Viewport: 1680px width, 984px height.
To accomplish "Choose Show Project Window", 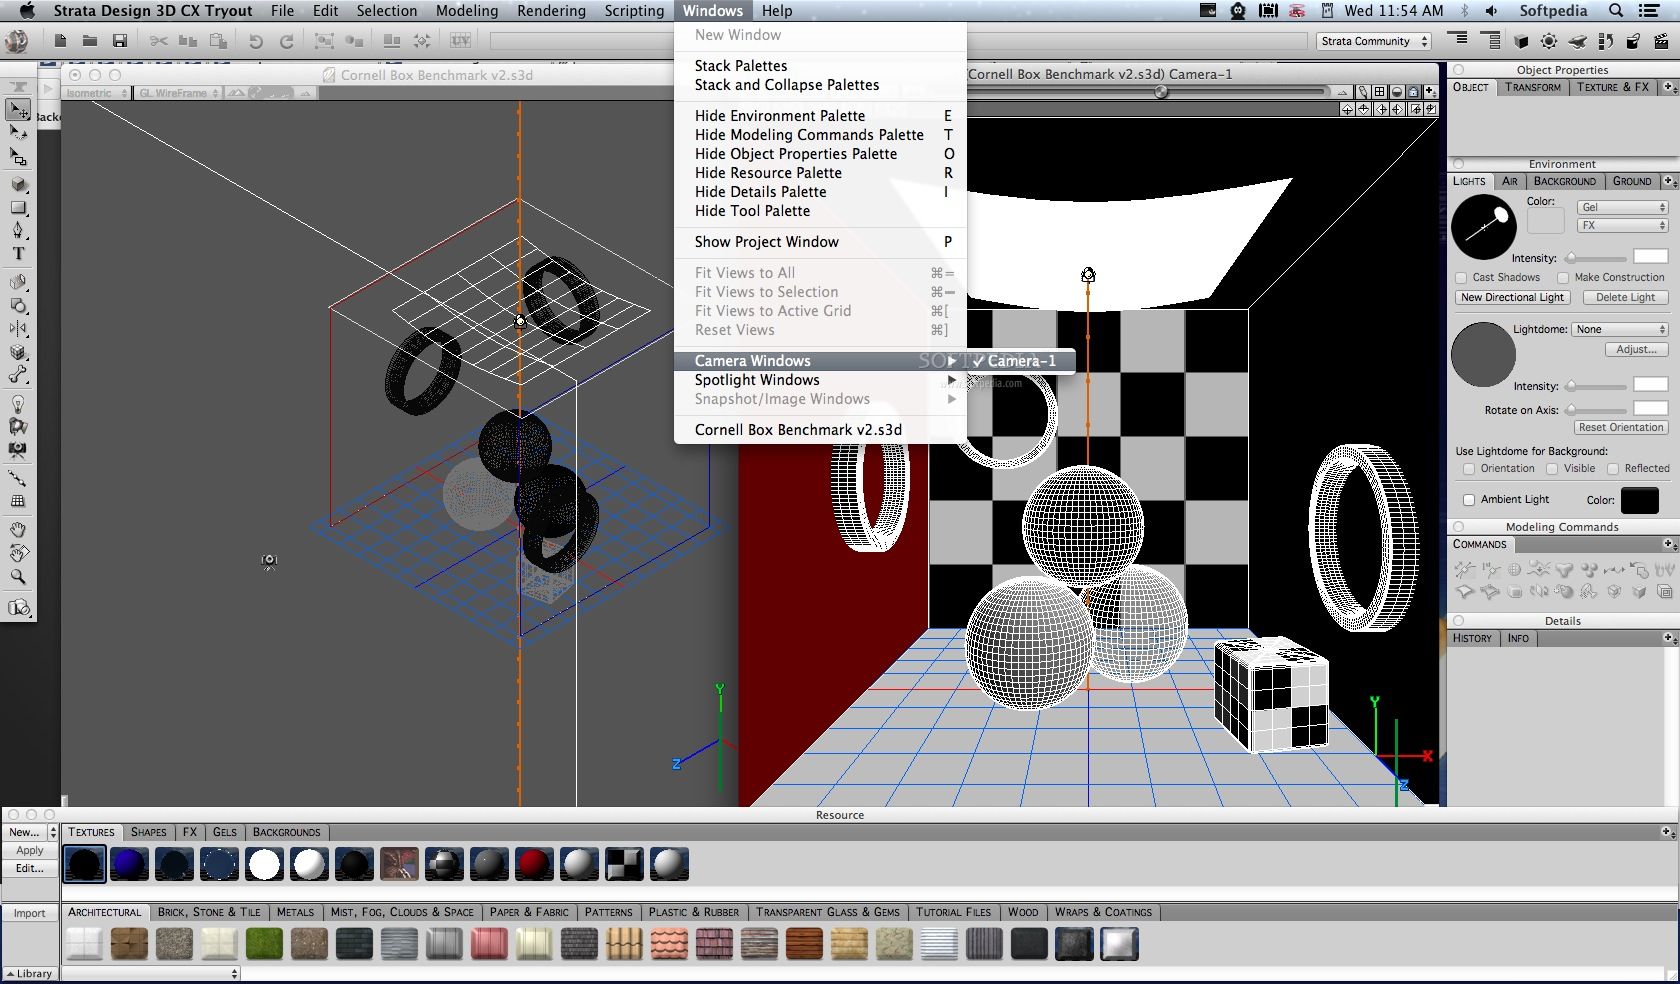I will click(x=766, y=242).
